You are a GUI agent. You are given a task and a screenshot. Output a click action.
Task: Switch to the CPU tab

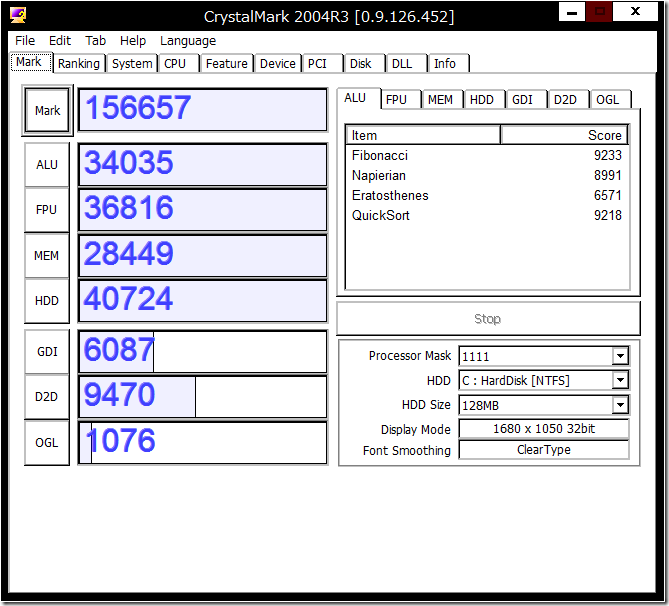(178, 64)
